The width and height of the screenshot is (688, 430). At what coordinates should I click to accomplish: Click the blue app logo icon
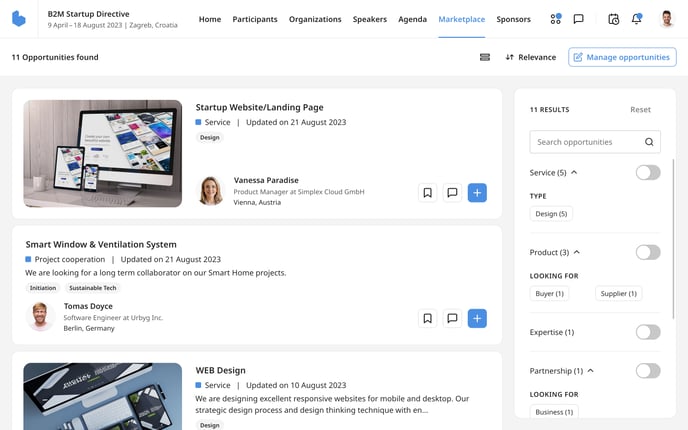pos(18,19)
